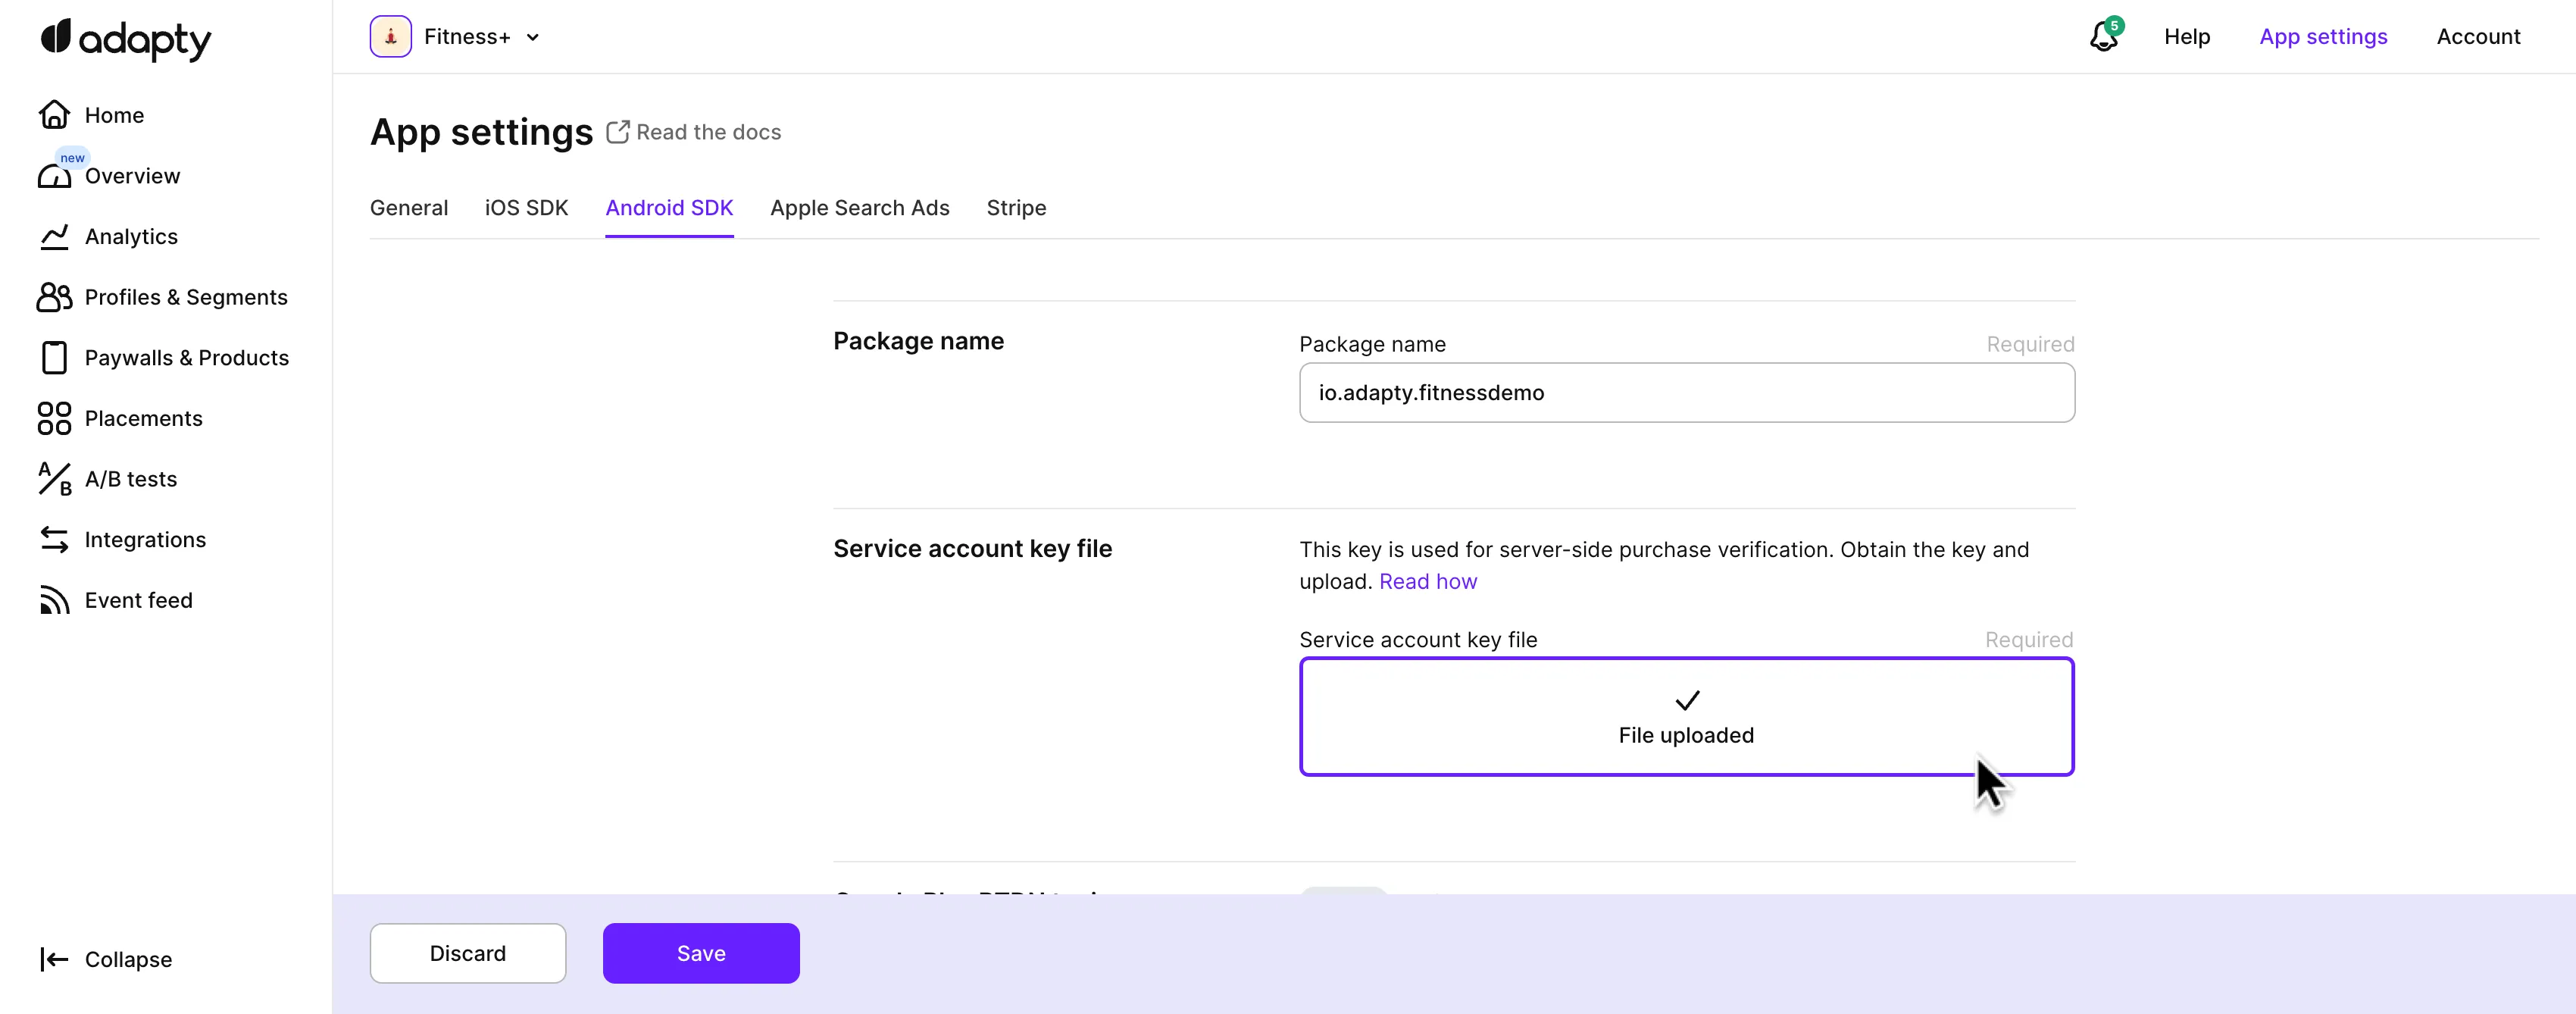
Task: Switch to the Stripe tab
Action: coord(1016,208)
